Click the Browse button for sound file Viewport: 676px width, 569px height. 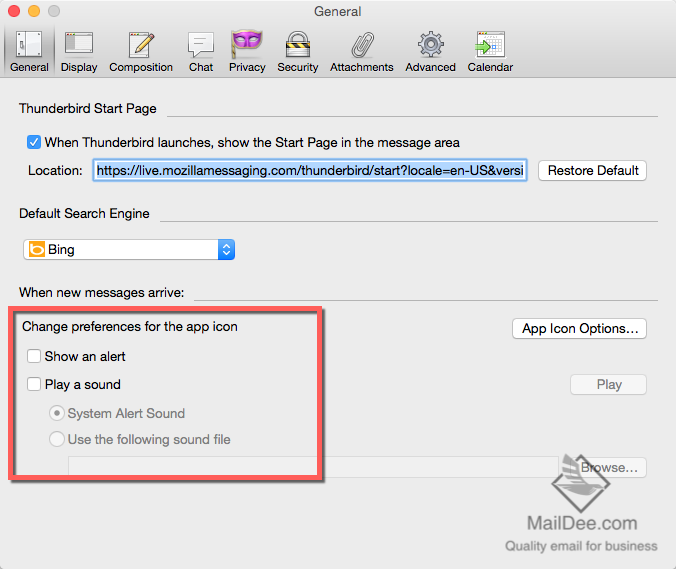608,468
